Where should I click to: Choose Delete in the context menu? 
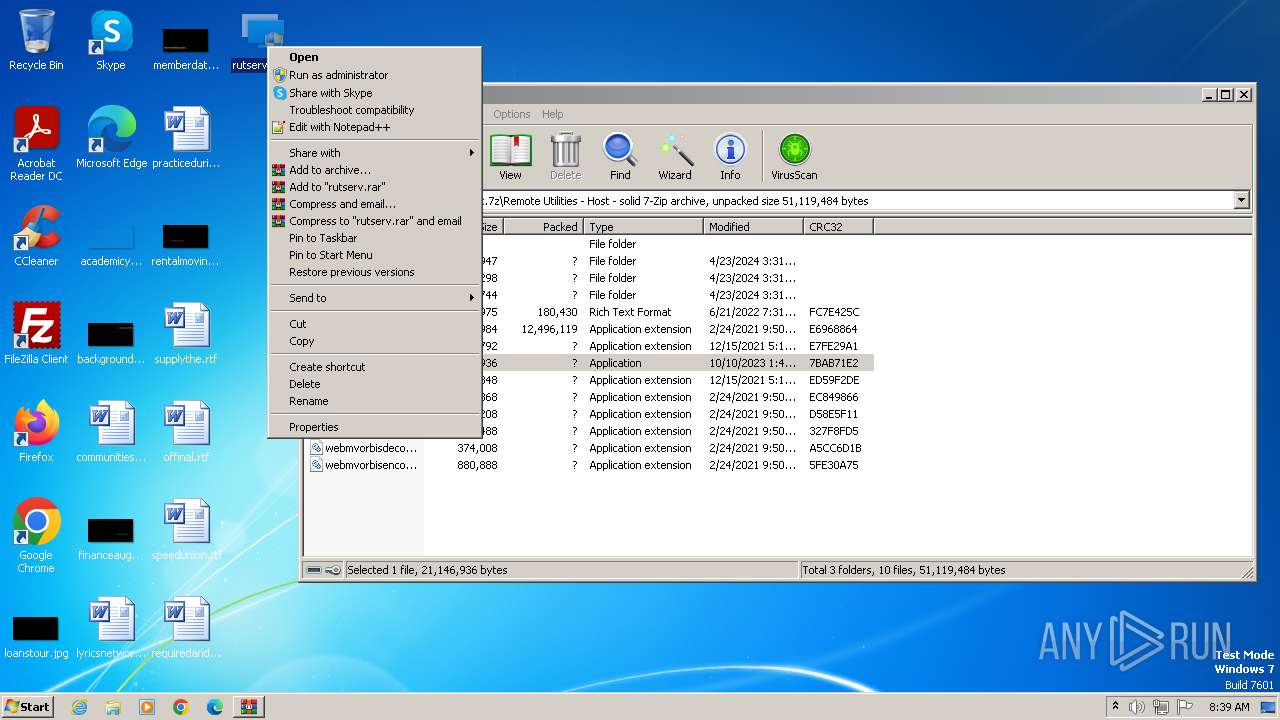[375, 384]
